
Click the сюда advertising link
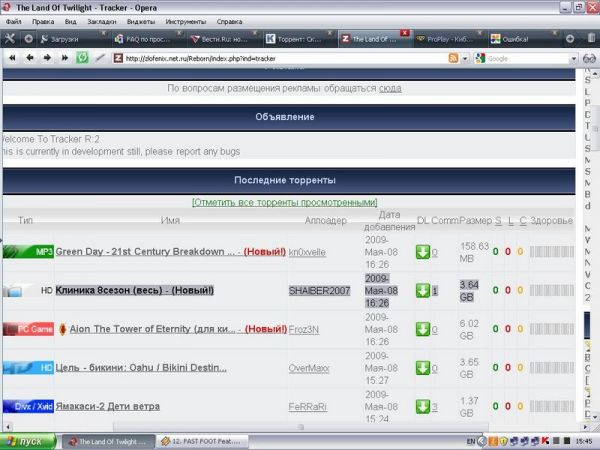point(390,88)
